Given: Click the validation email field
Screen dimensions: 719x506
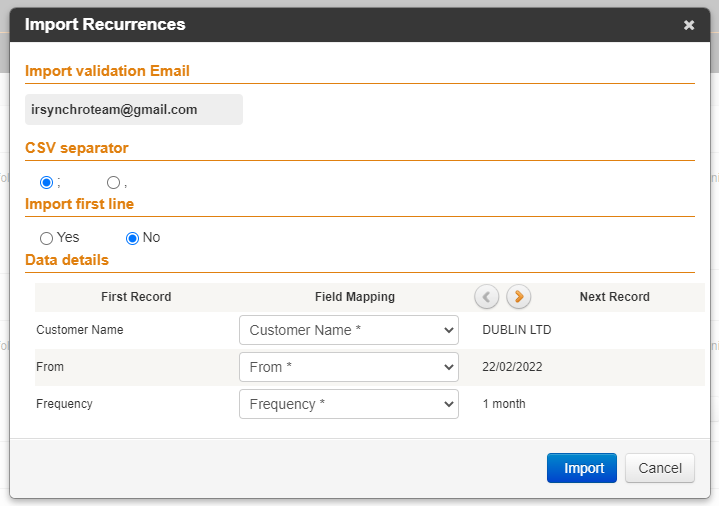Looking at the screenshot, I should point(134,110).
